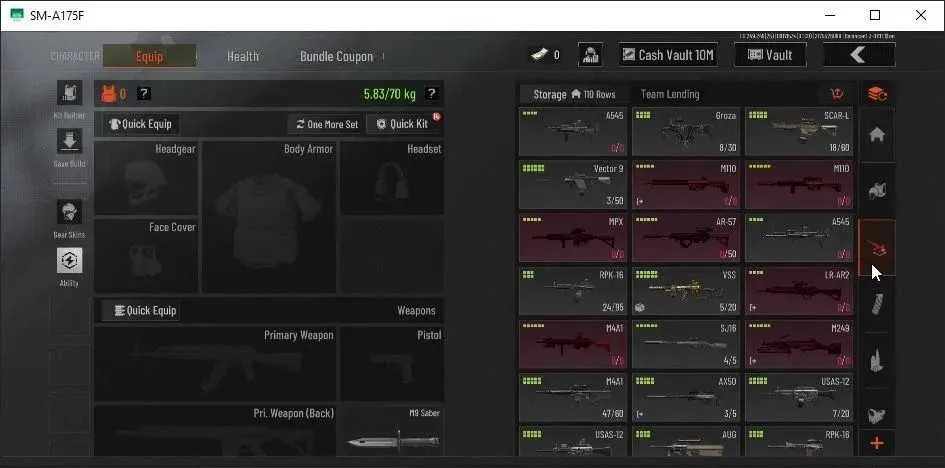Viewport: 945px width, 468px height.
Task: Select the AX50 weapon card
Action: [x=686, y=397]
